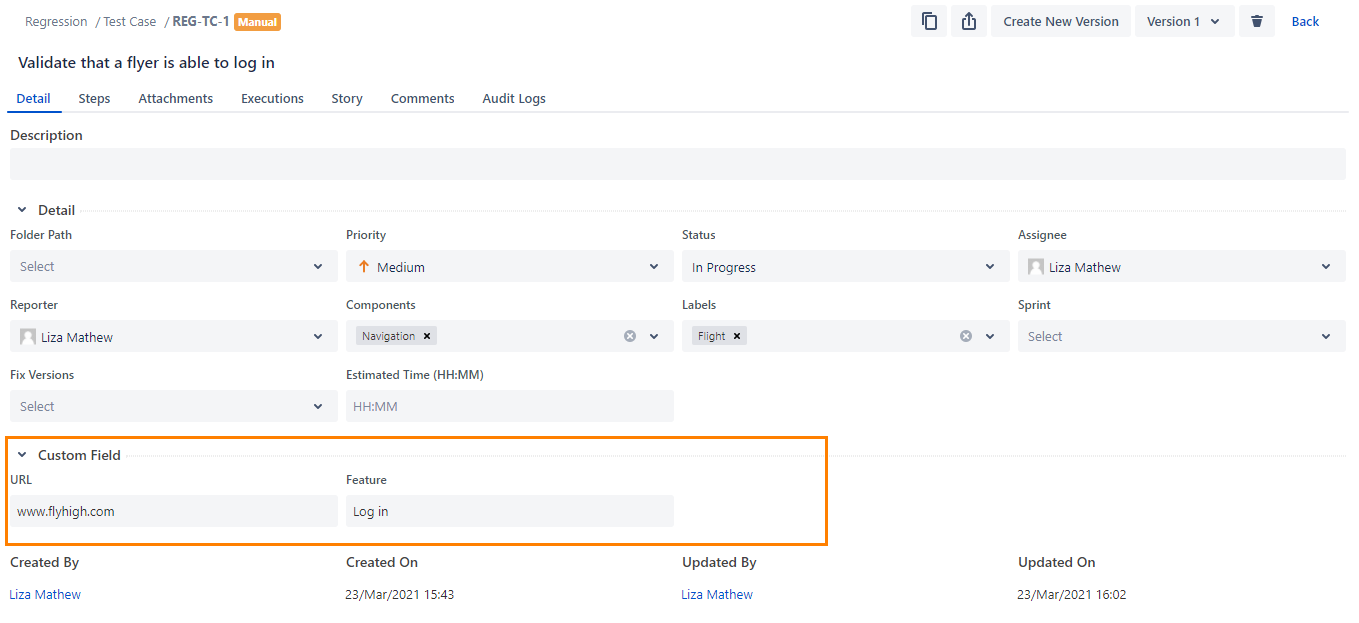Open the Test Case breadcrumb
1359x623 pixels.
coord(129,21)
